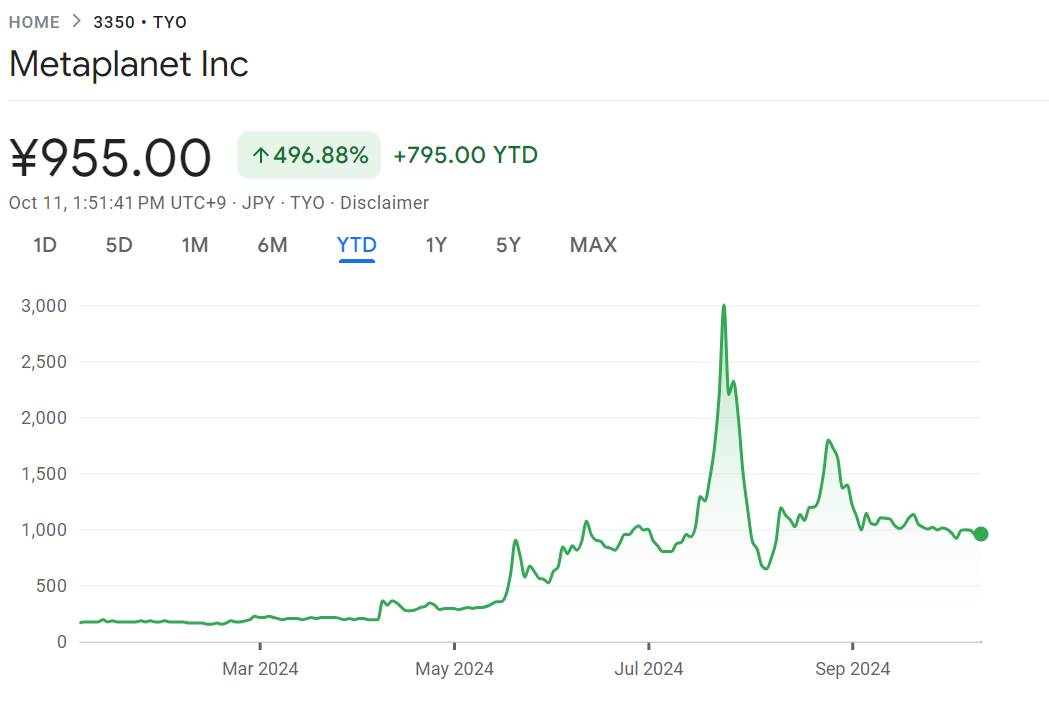Show the 1M price history
1049x703 pixels.
pos(195,245)
